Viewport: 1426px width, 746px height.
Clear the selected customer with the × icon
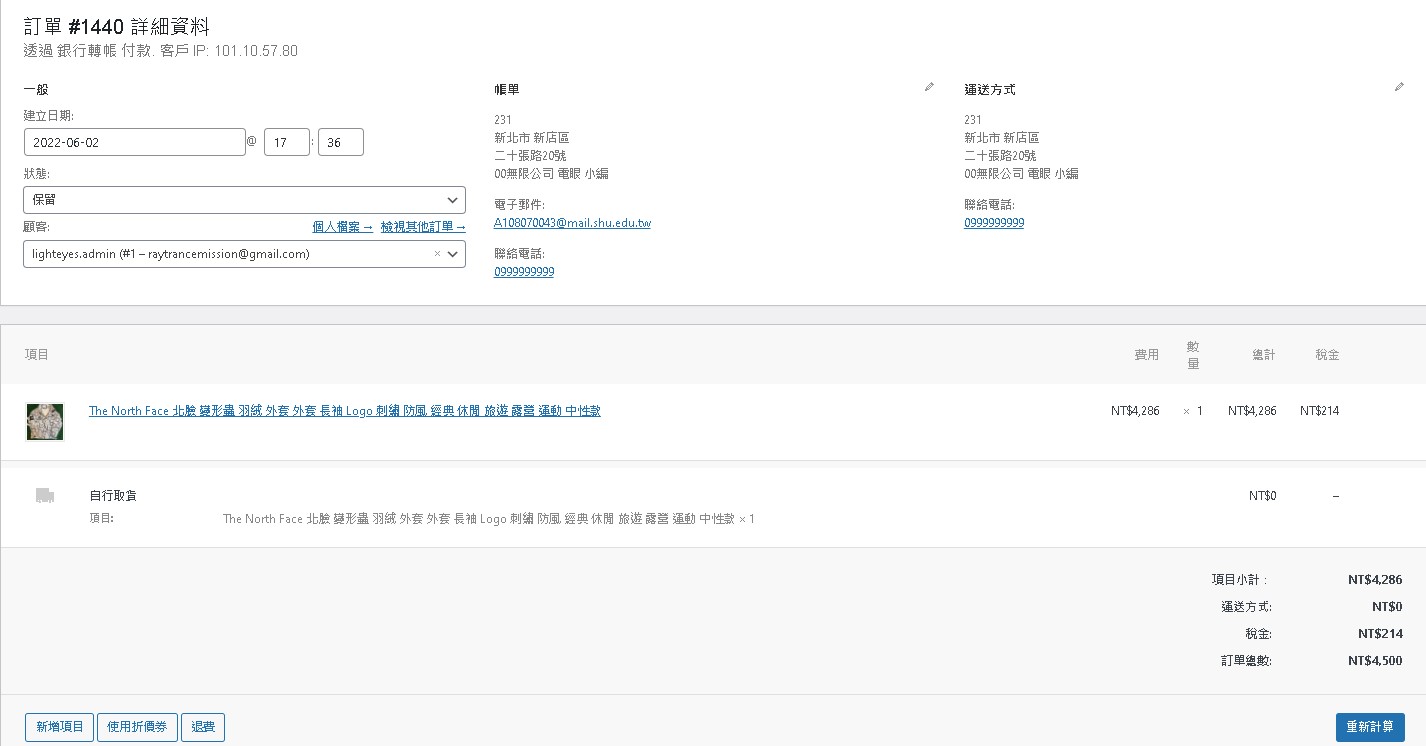(437, 254)
